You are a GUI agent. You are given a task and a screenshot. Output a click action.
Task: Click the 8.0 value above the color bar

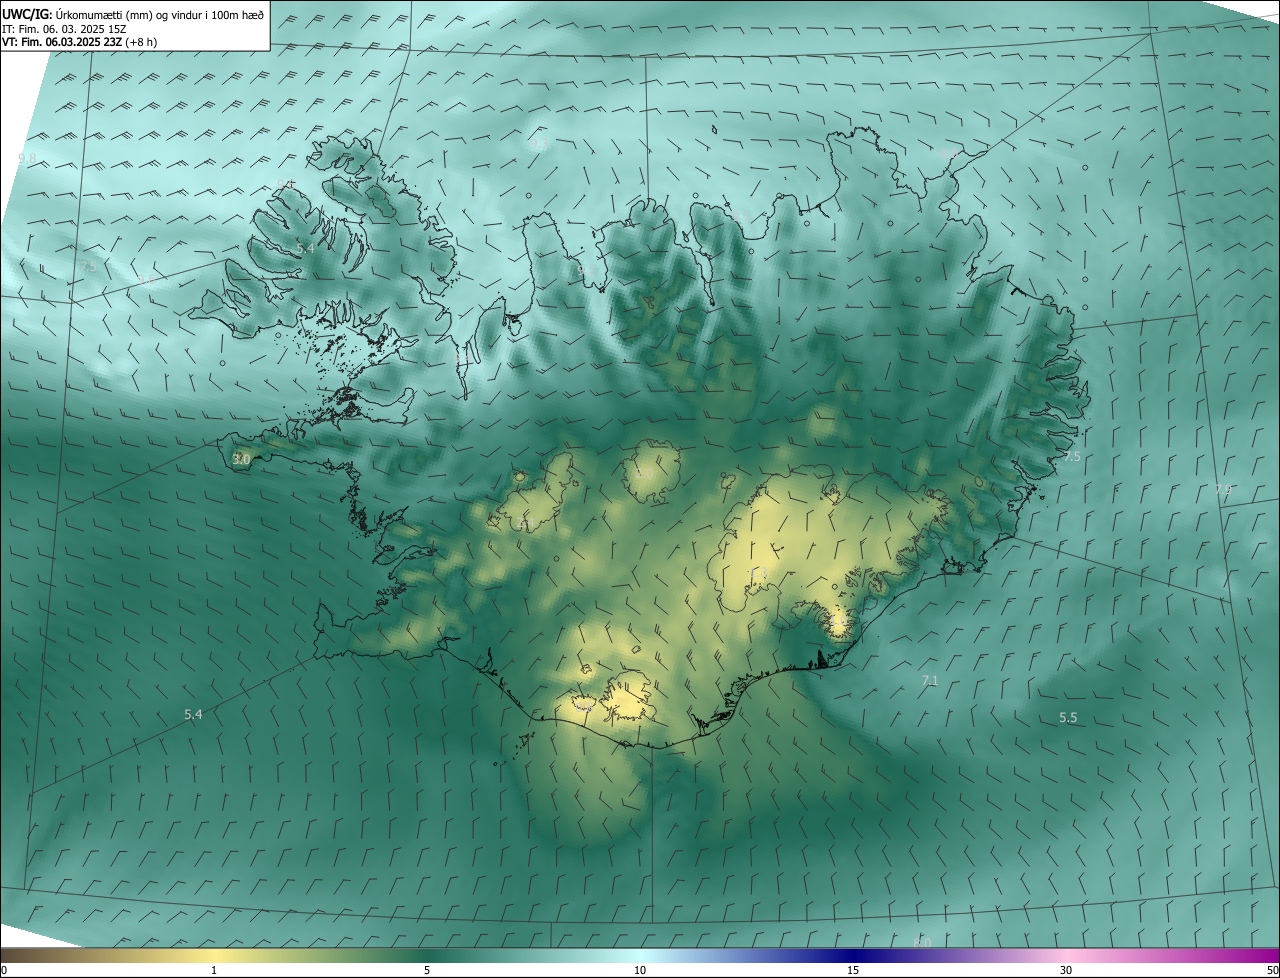(x=922, y=942)
